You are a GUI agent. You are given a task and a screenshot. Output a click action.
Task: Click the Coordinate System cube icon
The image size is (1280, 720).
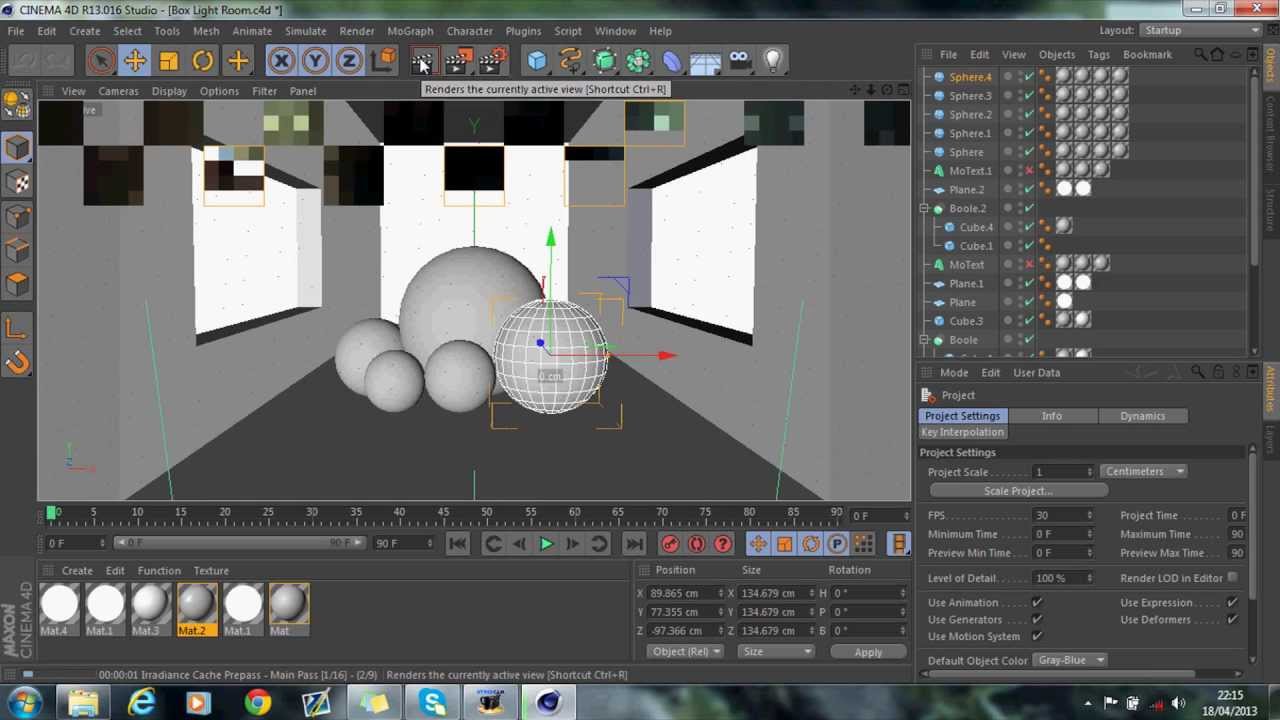click(383, 61)
